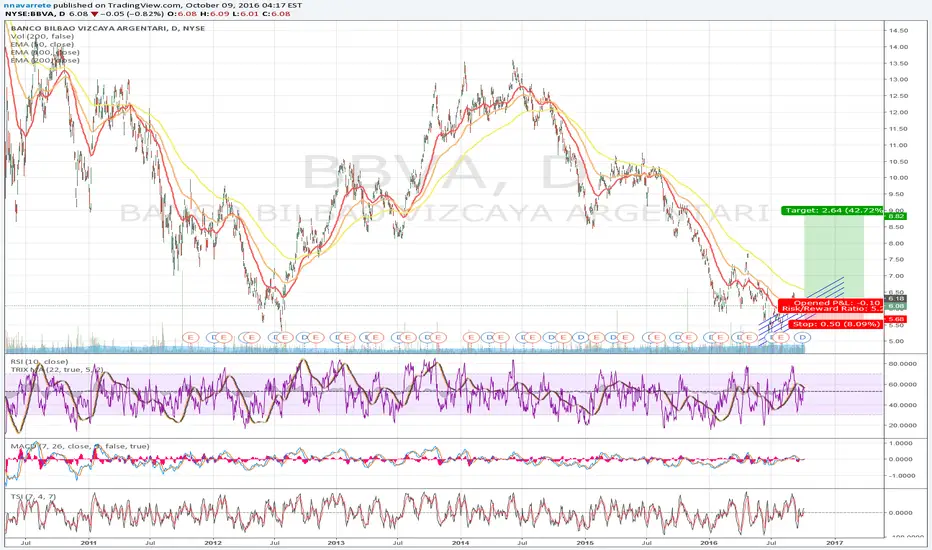Select the green Target 2.64 (42.72%) label
The image size is (932, 550).
(x=832, y=210)
